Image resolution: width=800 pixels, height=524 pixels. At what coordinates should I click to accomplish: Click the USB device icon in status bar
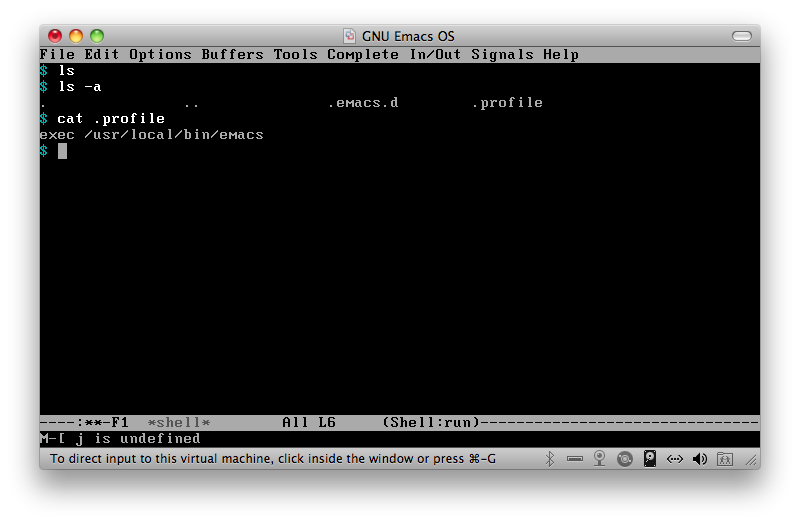(x=574, y=459)
